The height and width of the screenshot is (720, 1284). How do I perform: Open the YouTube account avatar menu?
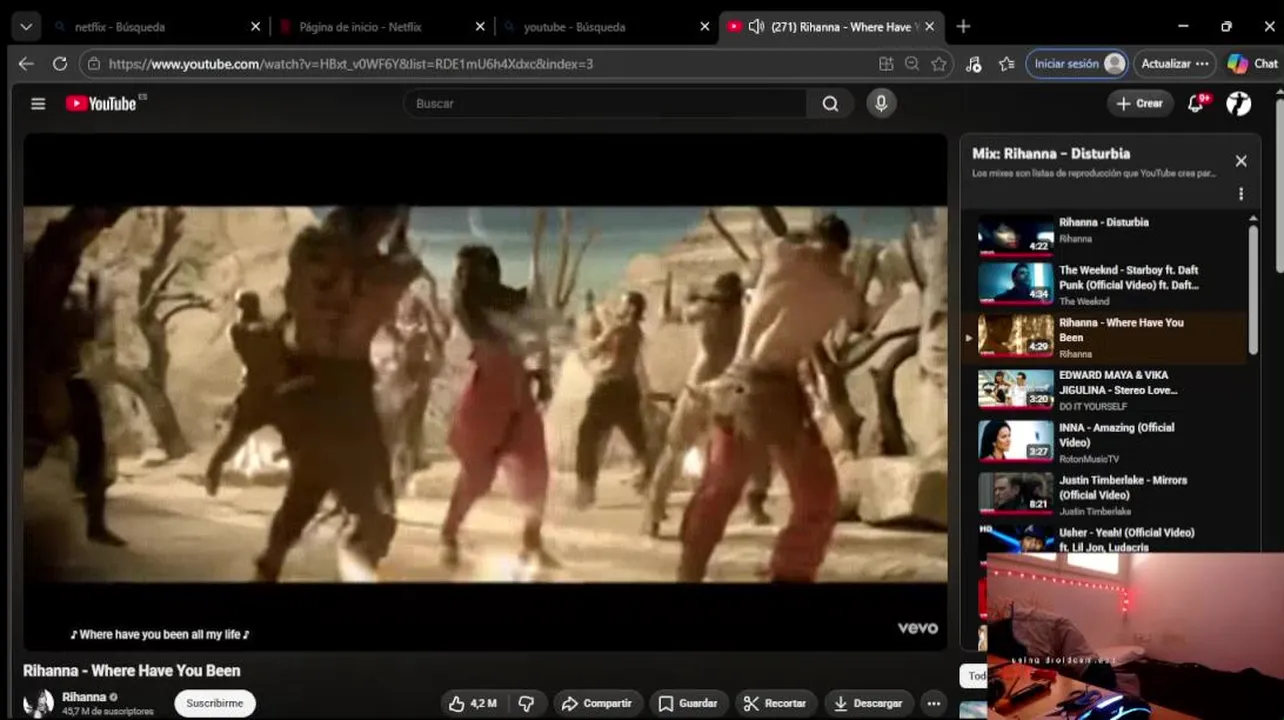[x=1239, y=103]
